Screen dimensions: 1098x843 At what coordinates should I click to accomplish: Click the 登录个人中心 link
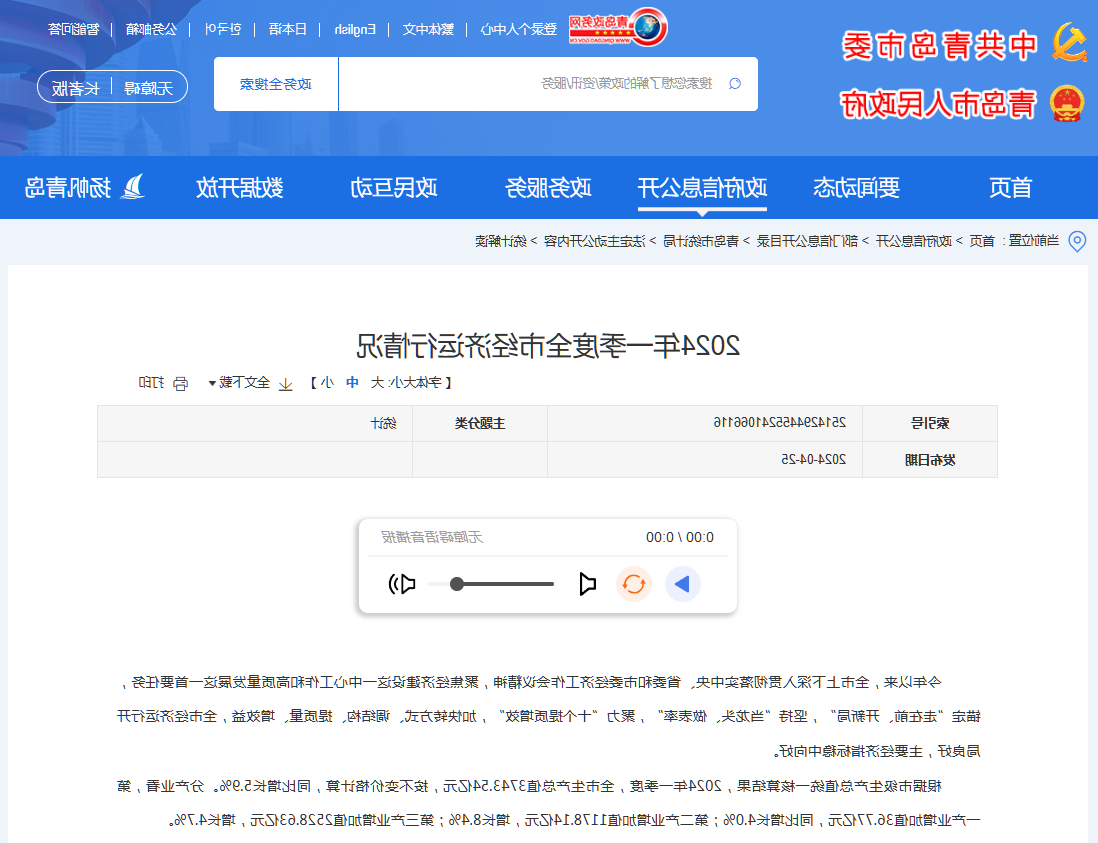(519, 29)
